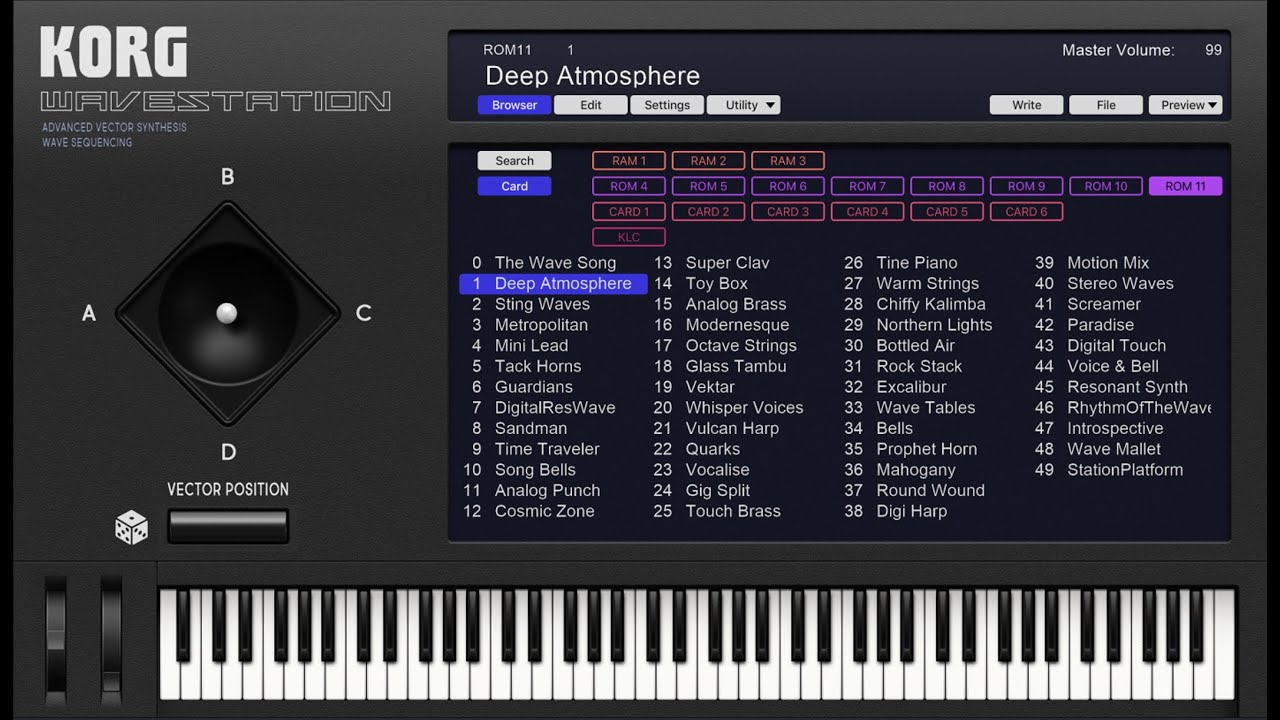
Task: Click the dice randomize icon
Action: pyautogui.click(x=132, y=527)
